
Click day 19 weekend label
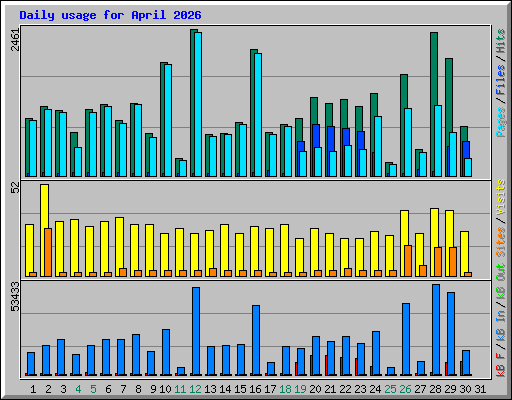pos(300,389)
